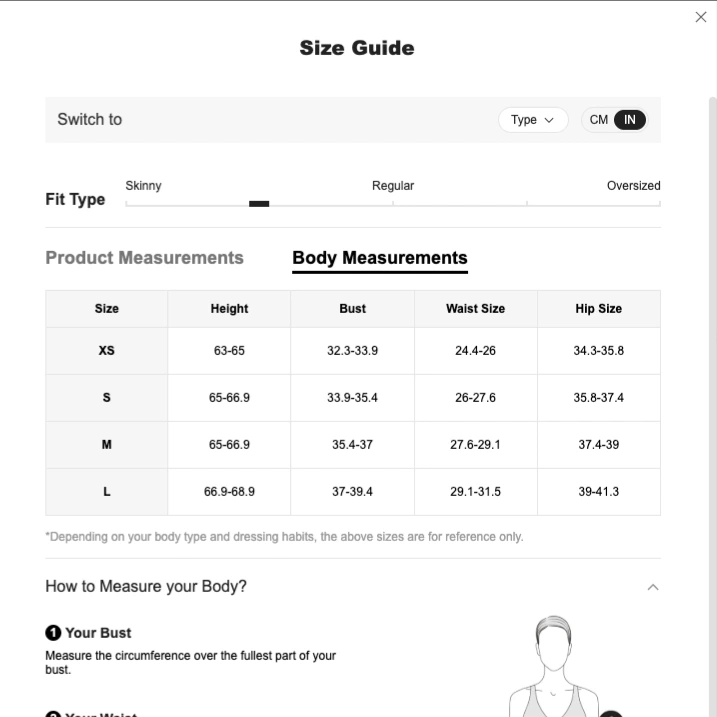Click the number 1 Your Bust icon
The image size is (717, 717).
coord(53,633)
